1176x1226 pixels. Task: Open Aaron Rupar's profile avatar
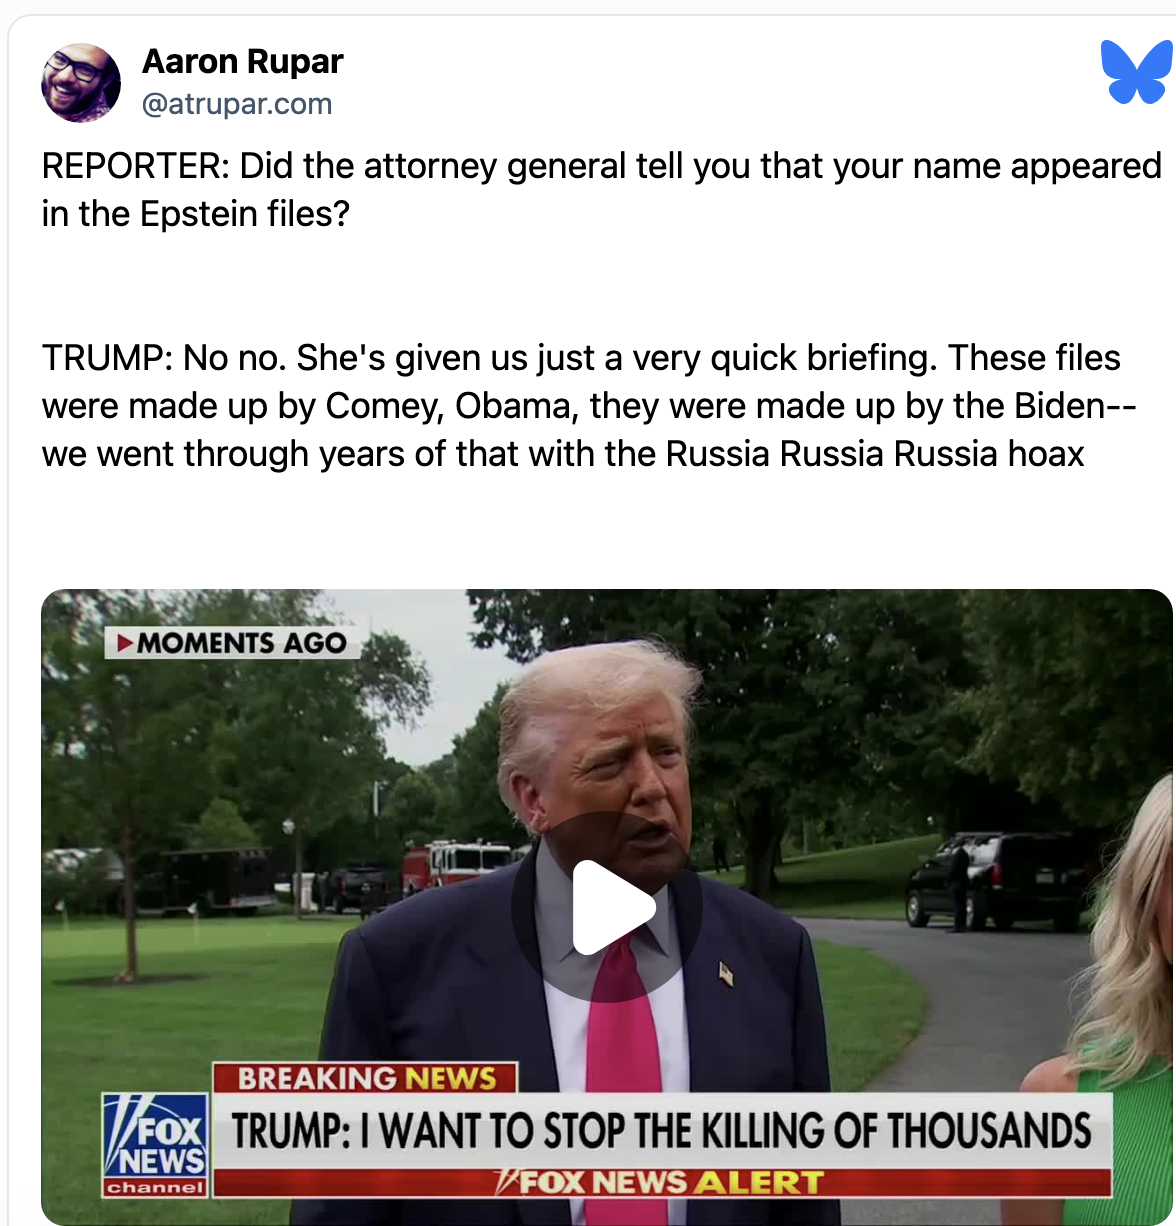81,83
